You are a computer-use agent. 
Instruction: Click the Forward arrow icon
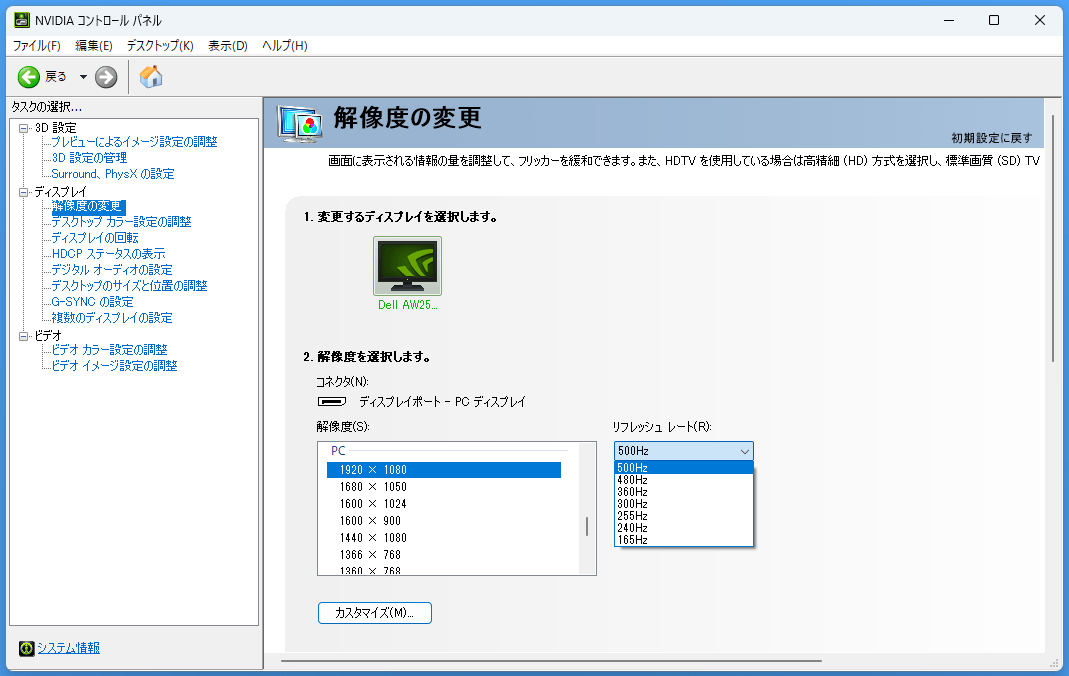click(x=106, y=77)
